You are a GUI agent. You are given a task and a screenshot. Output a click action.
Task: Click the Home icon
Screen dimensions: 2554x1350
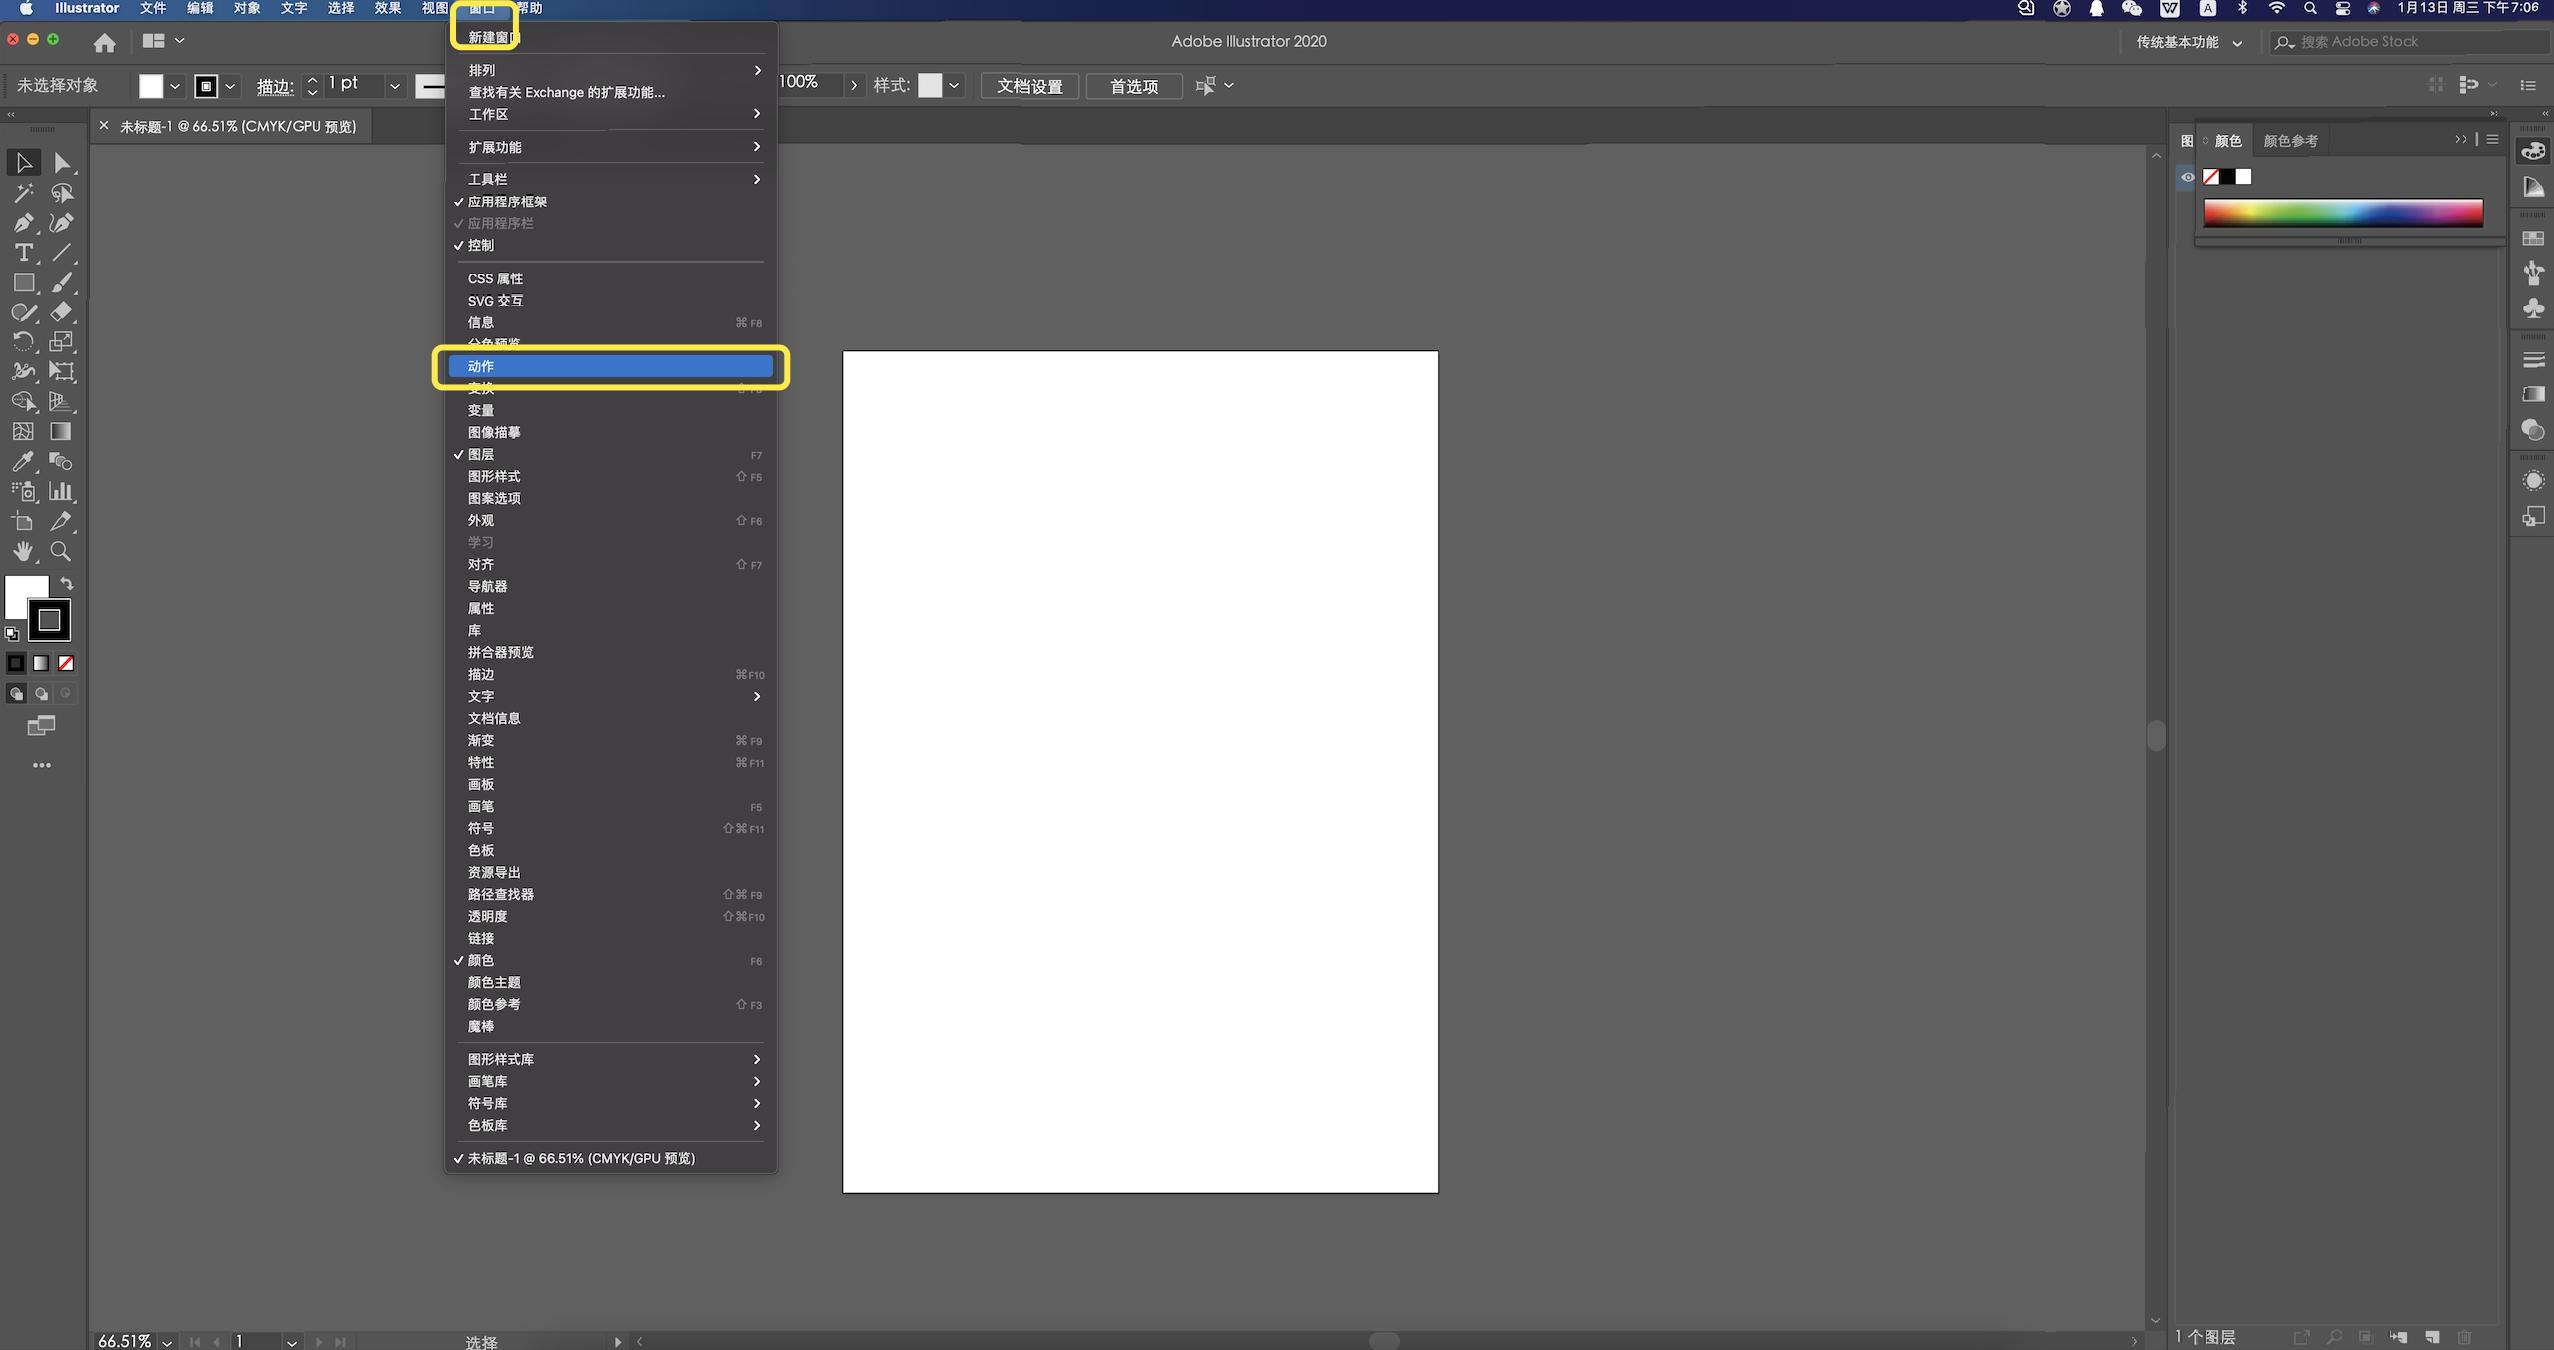click(104, 42)
